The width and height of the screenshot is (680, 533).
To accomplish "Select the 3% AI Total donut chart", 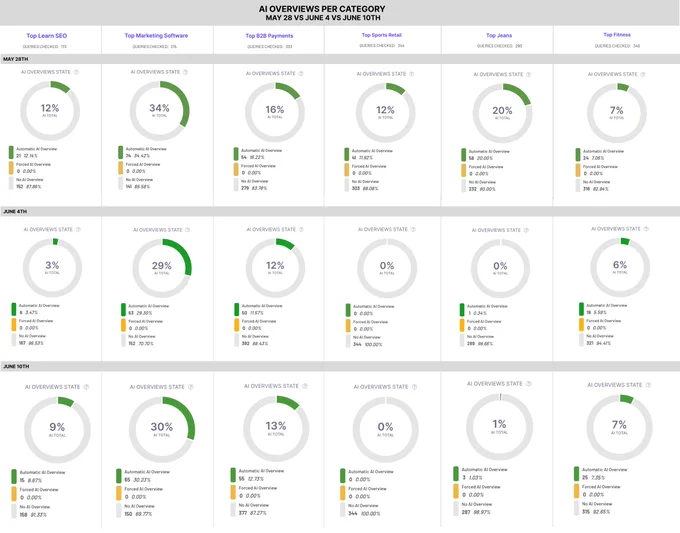I will pos(52,268).
